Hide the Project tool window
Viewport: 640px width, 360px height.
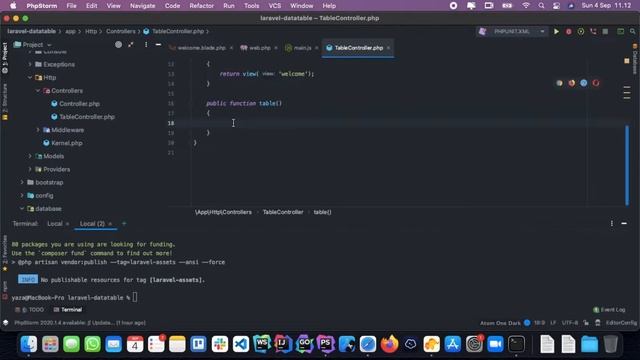158,44
